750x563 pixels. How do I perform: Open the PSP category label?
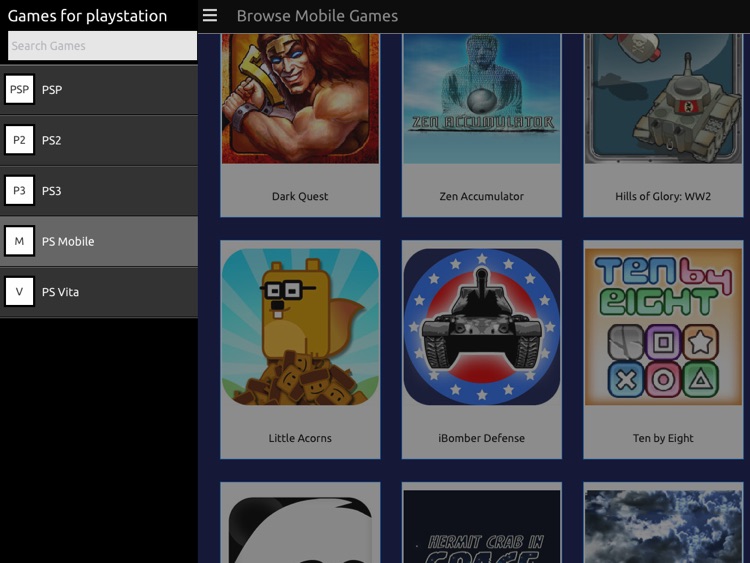point(52,90)
